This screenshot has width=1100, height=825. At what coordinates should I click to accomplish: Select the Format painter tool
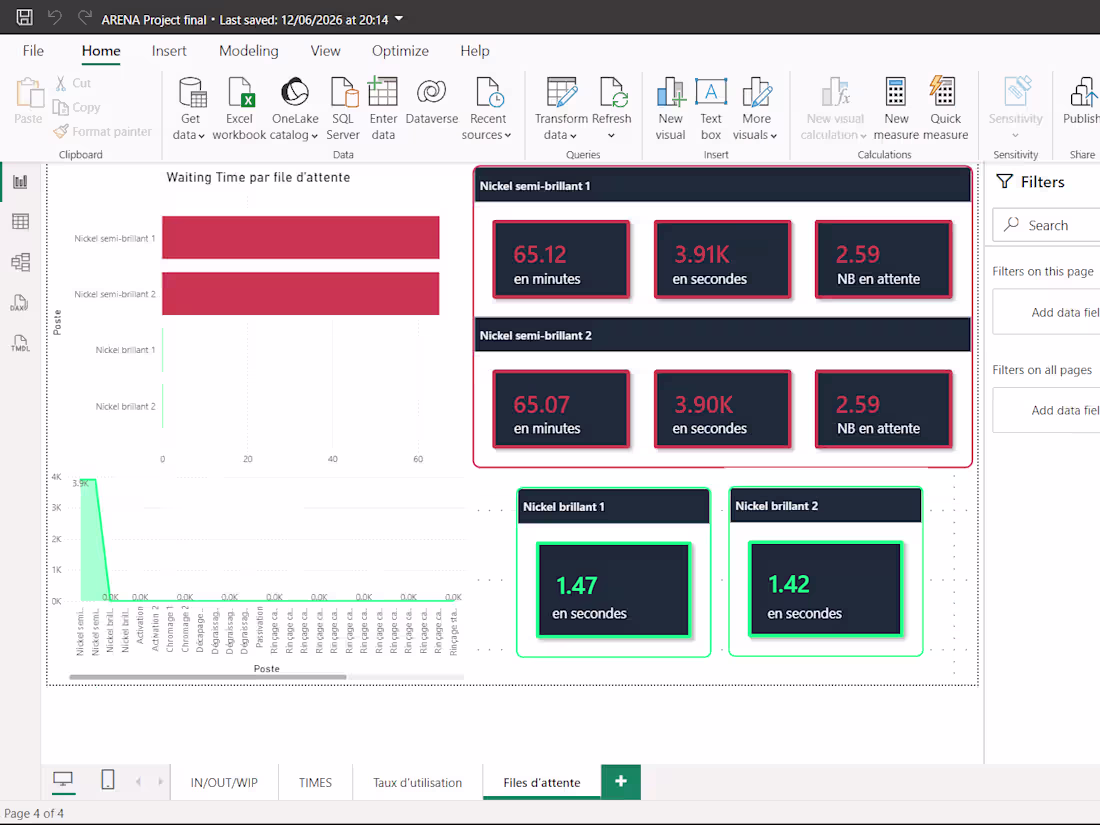[x=102, y=131]
